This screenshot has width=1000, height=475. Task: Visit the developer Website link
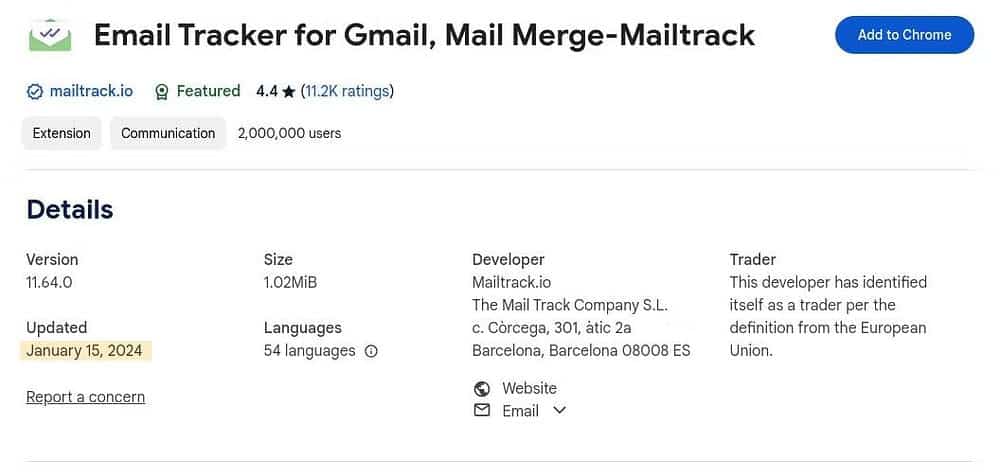tap(529, 388)
